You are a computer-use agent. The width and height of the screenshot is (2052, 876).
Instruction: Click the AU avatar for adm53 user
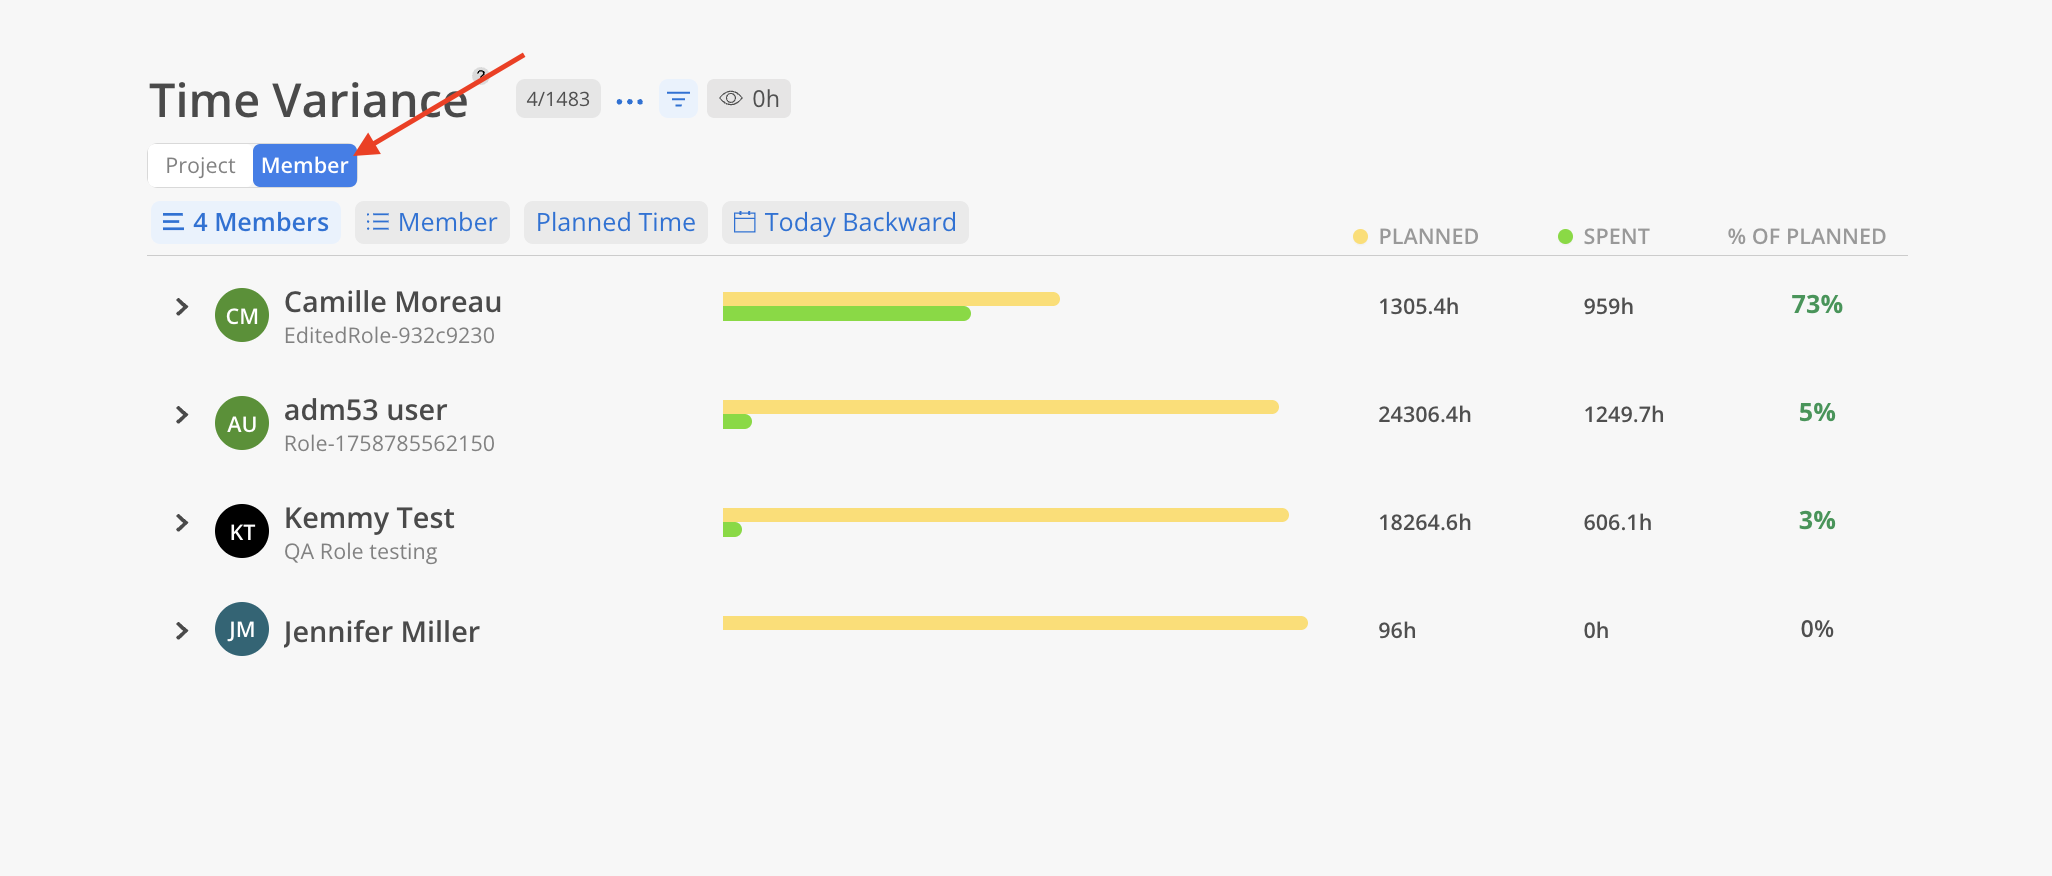[x=242, y=423]
